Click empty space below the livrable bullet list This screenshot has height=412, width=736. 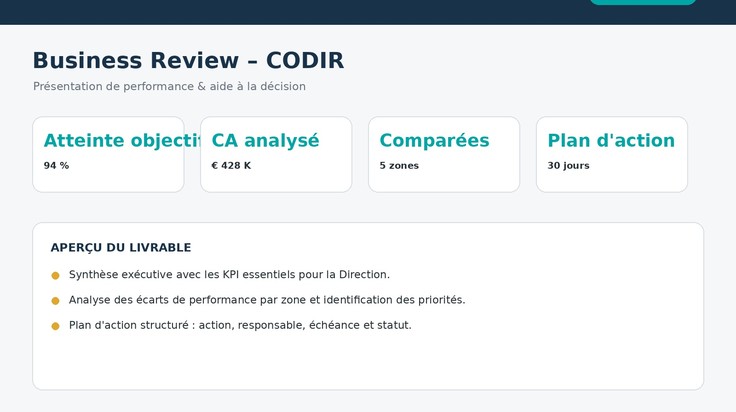point(368,360)
